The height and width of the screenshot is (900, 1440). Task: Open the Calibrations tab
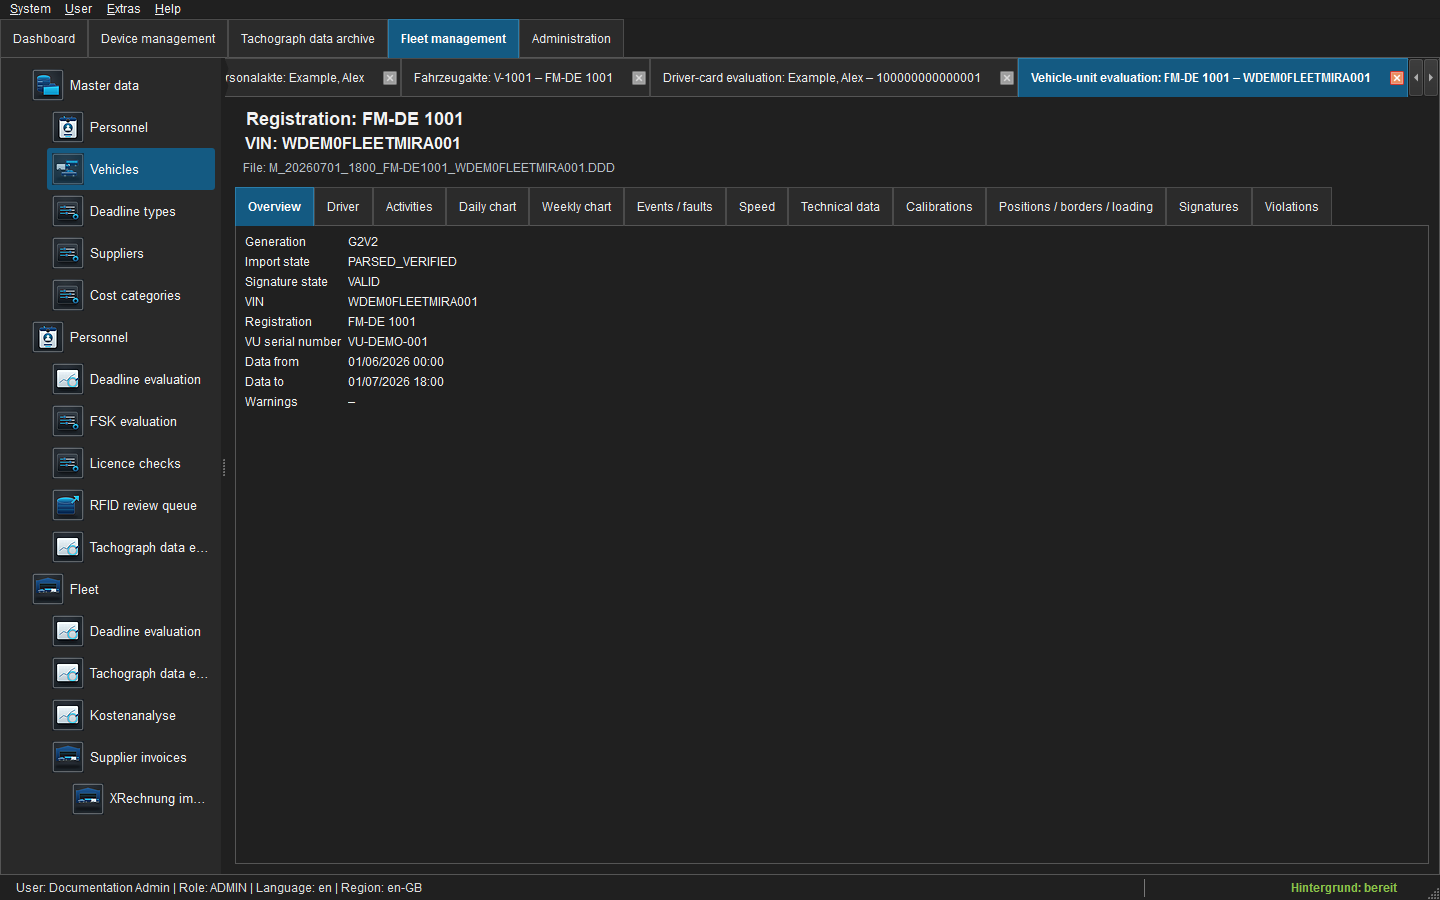point(939,207)
